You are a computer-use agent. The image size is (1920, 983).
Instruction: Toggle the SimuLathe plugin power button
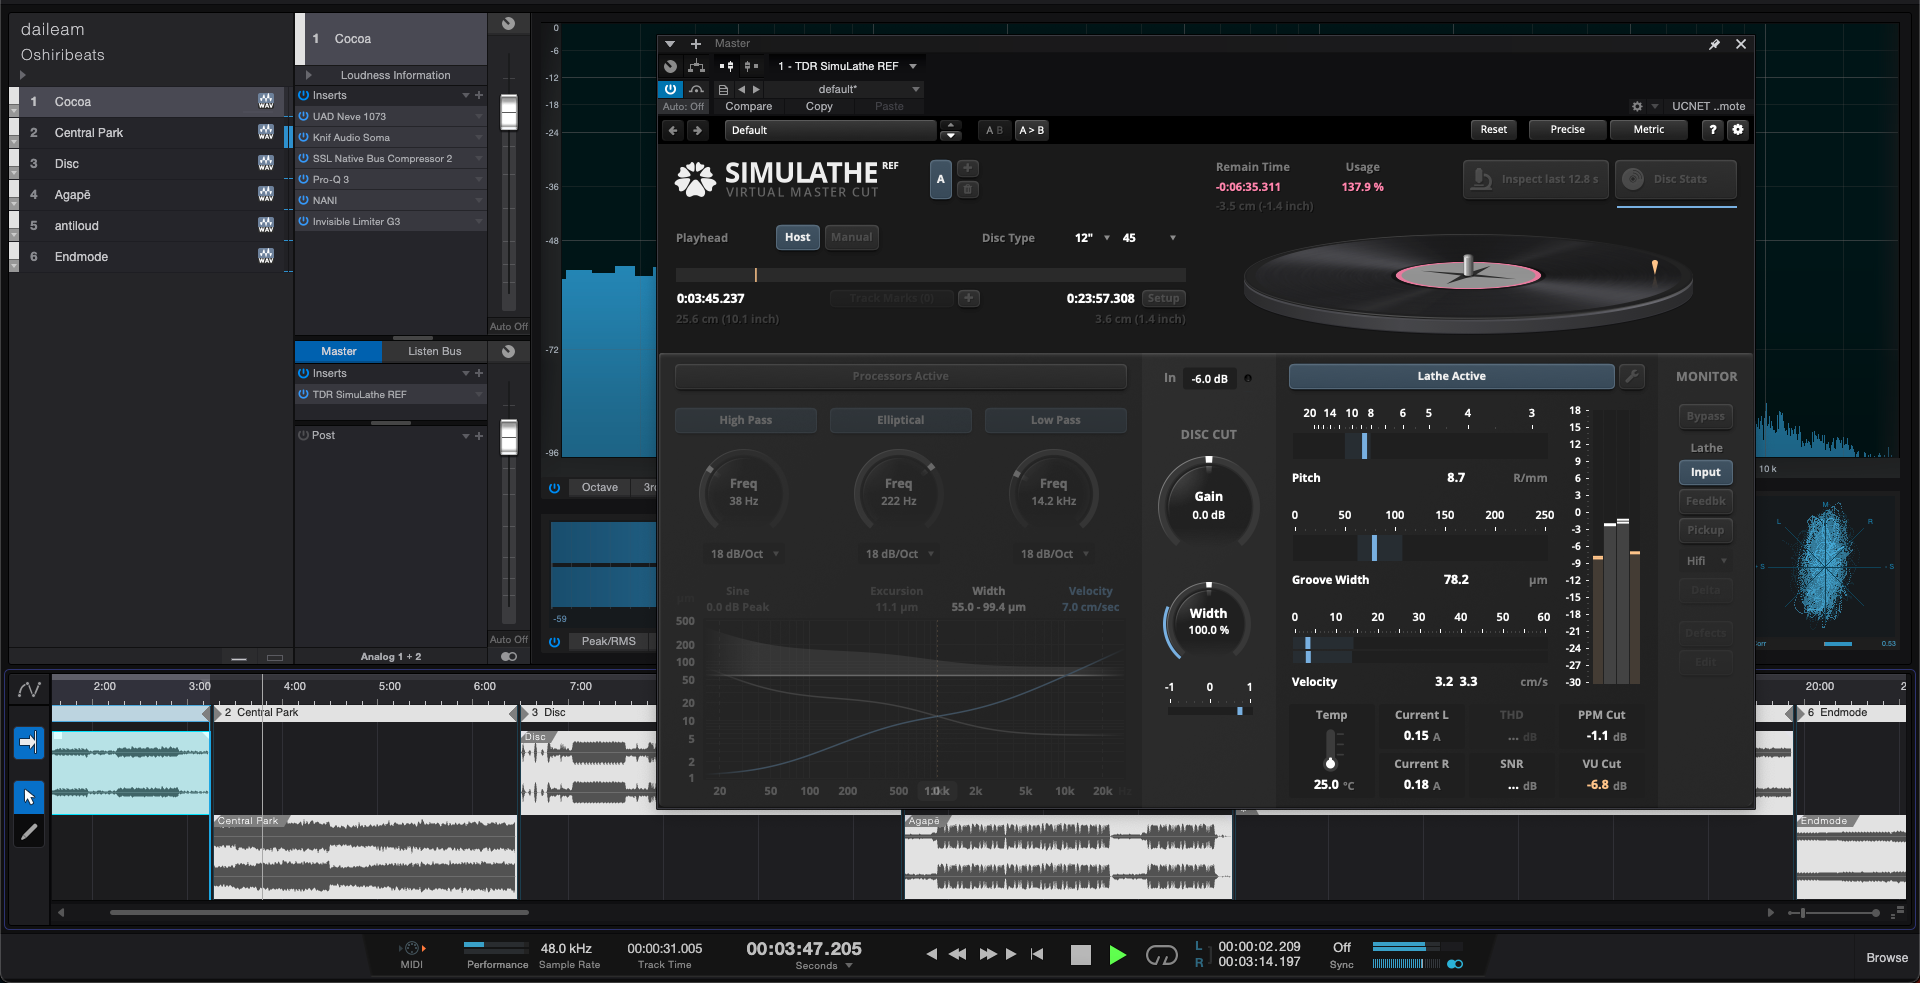tap(671, 89)
